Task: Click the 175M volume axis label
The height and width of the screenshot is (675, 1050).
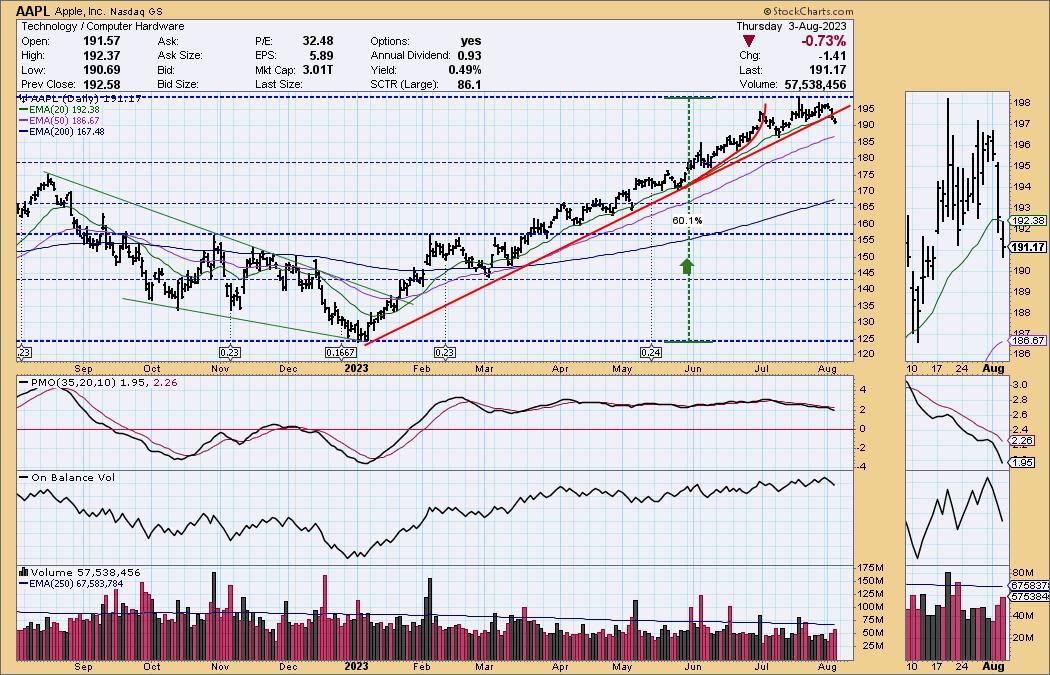Action: [871, 569]
